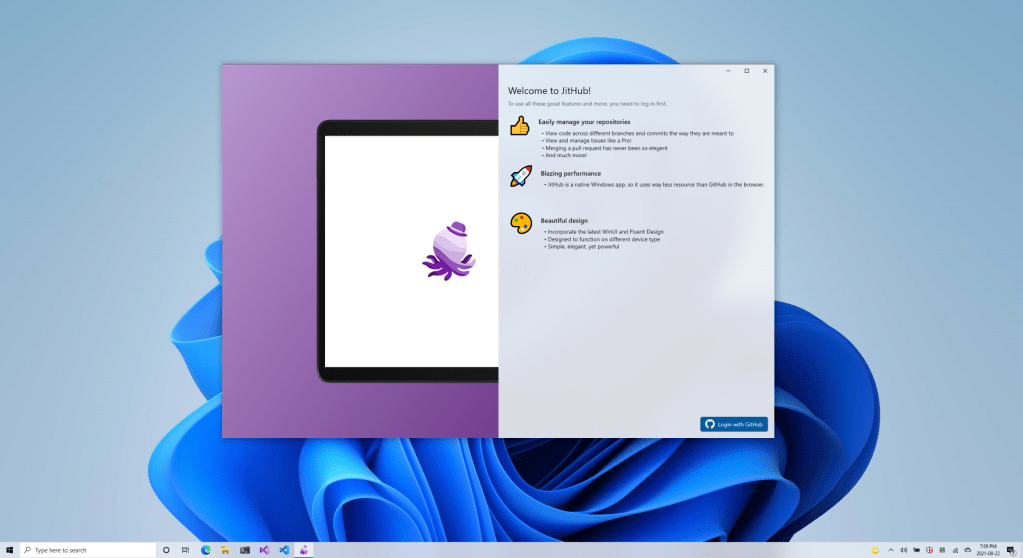Click the thumbs-up icon beside repositories heading
1023x558 pixels.
pos(519,126)
